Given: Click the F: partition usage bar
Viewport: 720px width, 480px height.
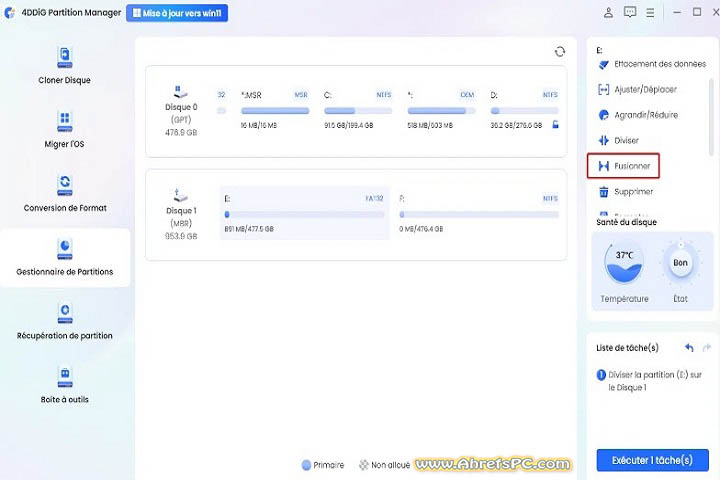Looking at the screenshot, I should click(x=479, y=215).
